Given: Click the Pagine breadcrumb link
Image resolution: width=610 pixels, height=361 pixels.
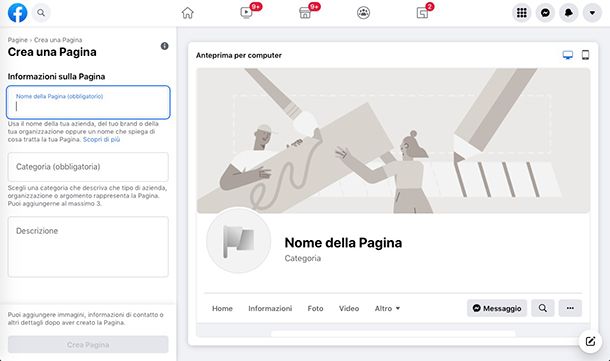Looking at the screenshot, I should click(x=18, y=40).
